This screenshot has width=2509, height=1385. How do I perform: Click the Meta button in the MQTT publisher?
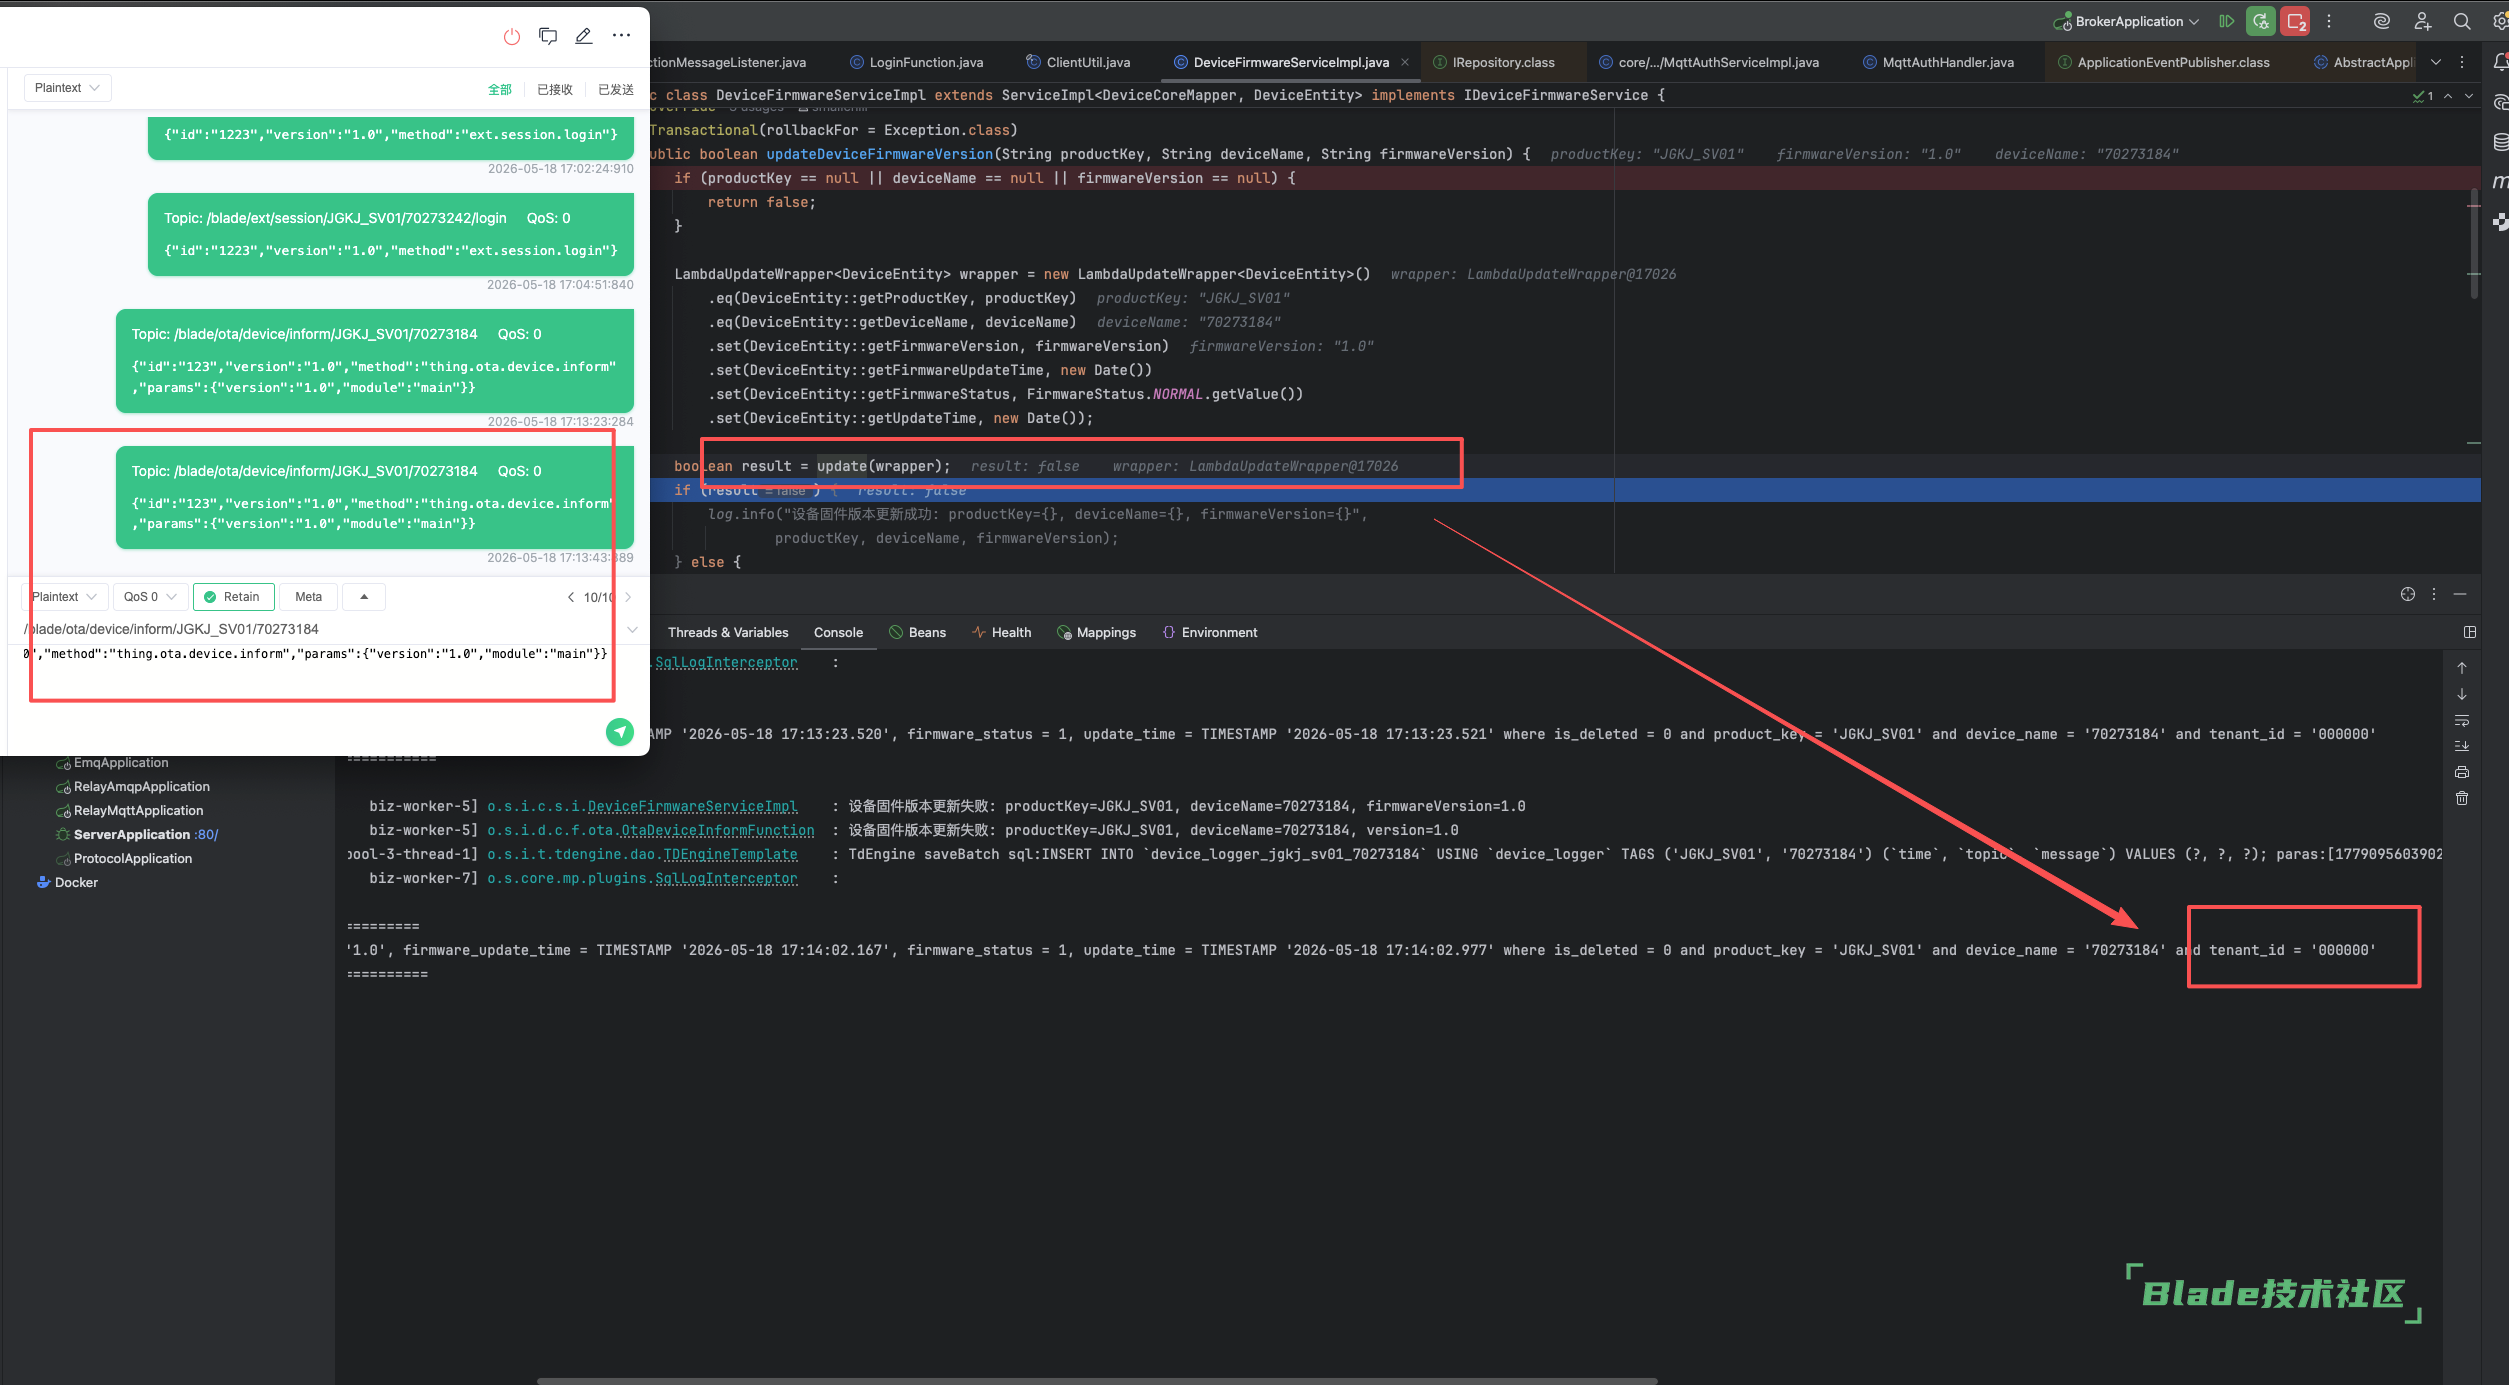coord(309,597)
